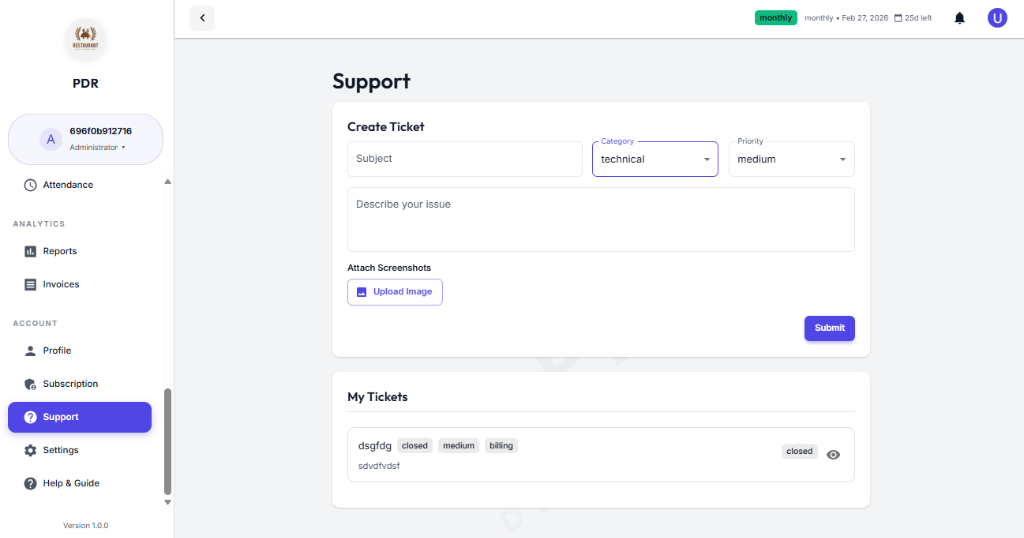Collapse sidebar with back chevron button

coord(202,18)
